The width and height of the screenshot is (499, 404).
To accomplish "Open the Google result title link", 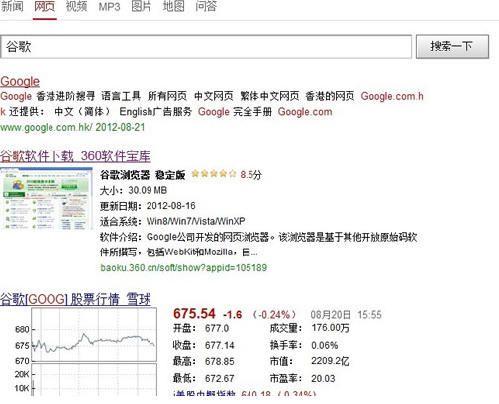I will pos(20,81).
